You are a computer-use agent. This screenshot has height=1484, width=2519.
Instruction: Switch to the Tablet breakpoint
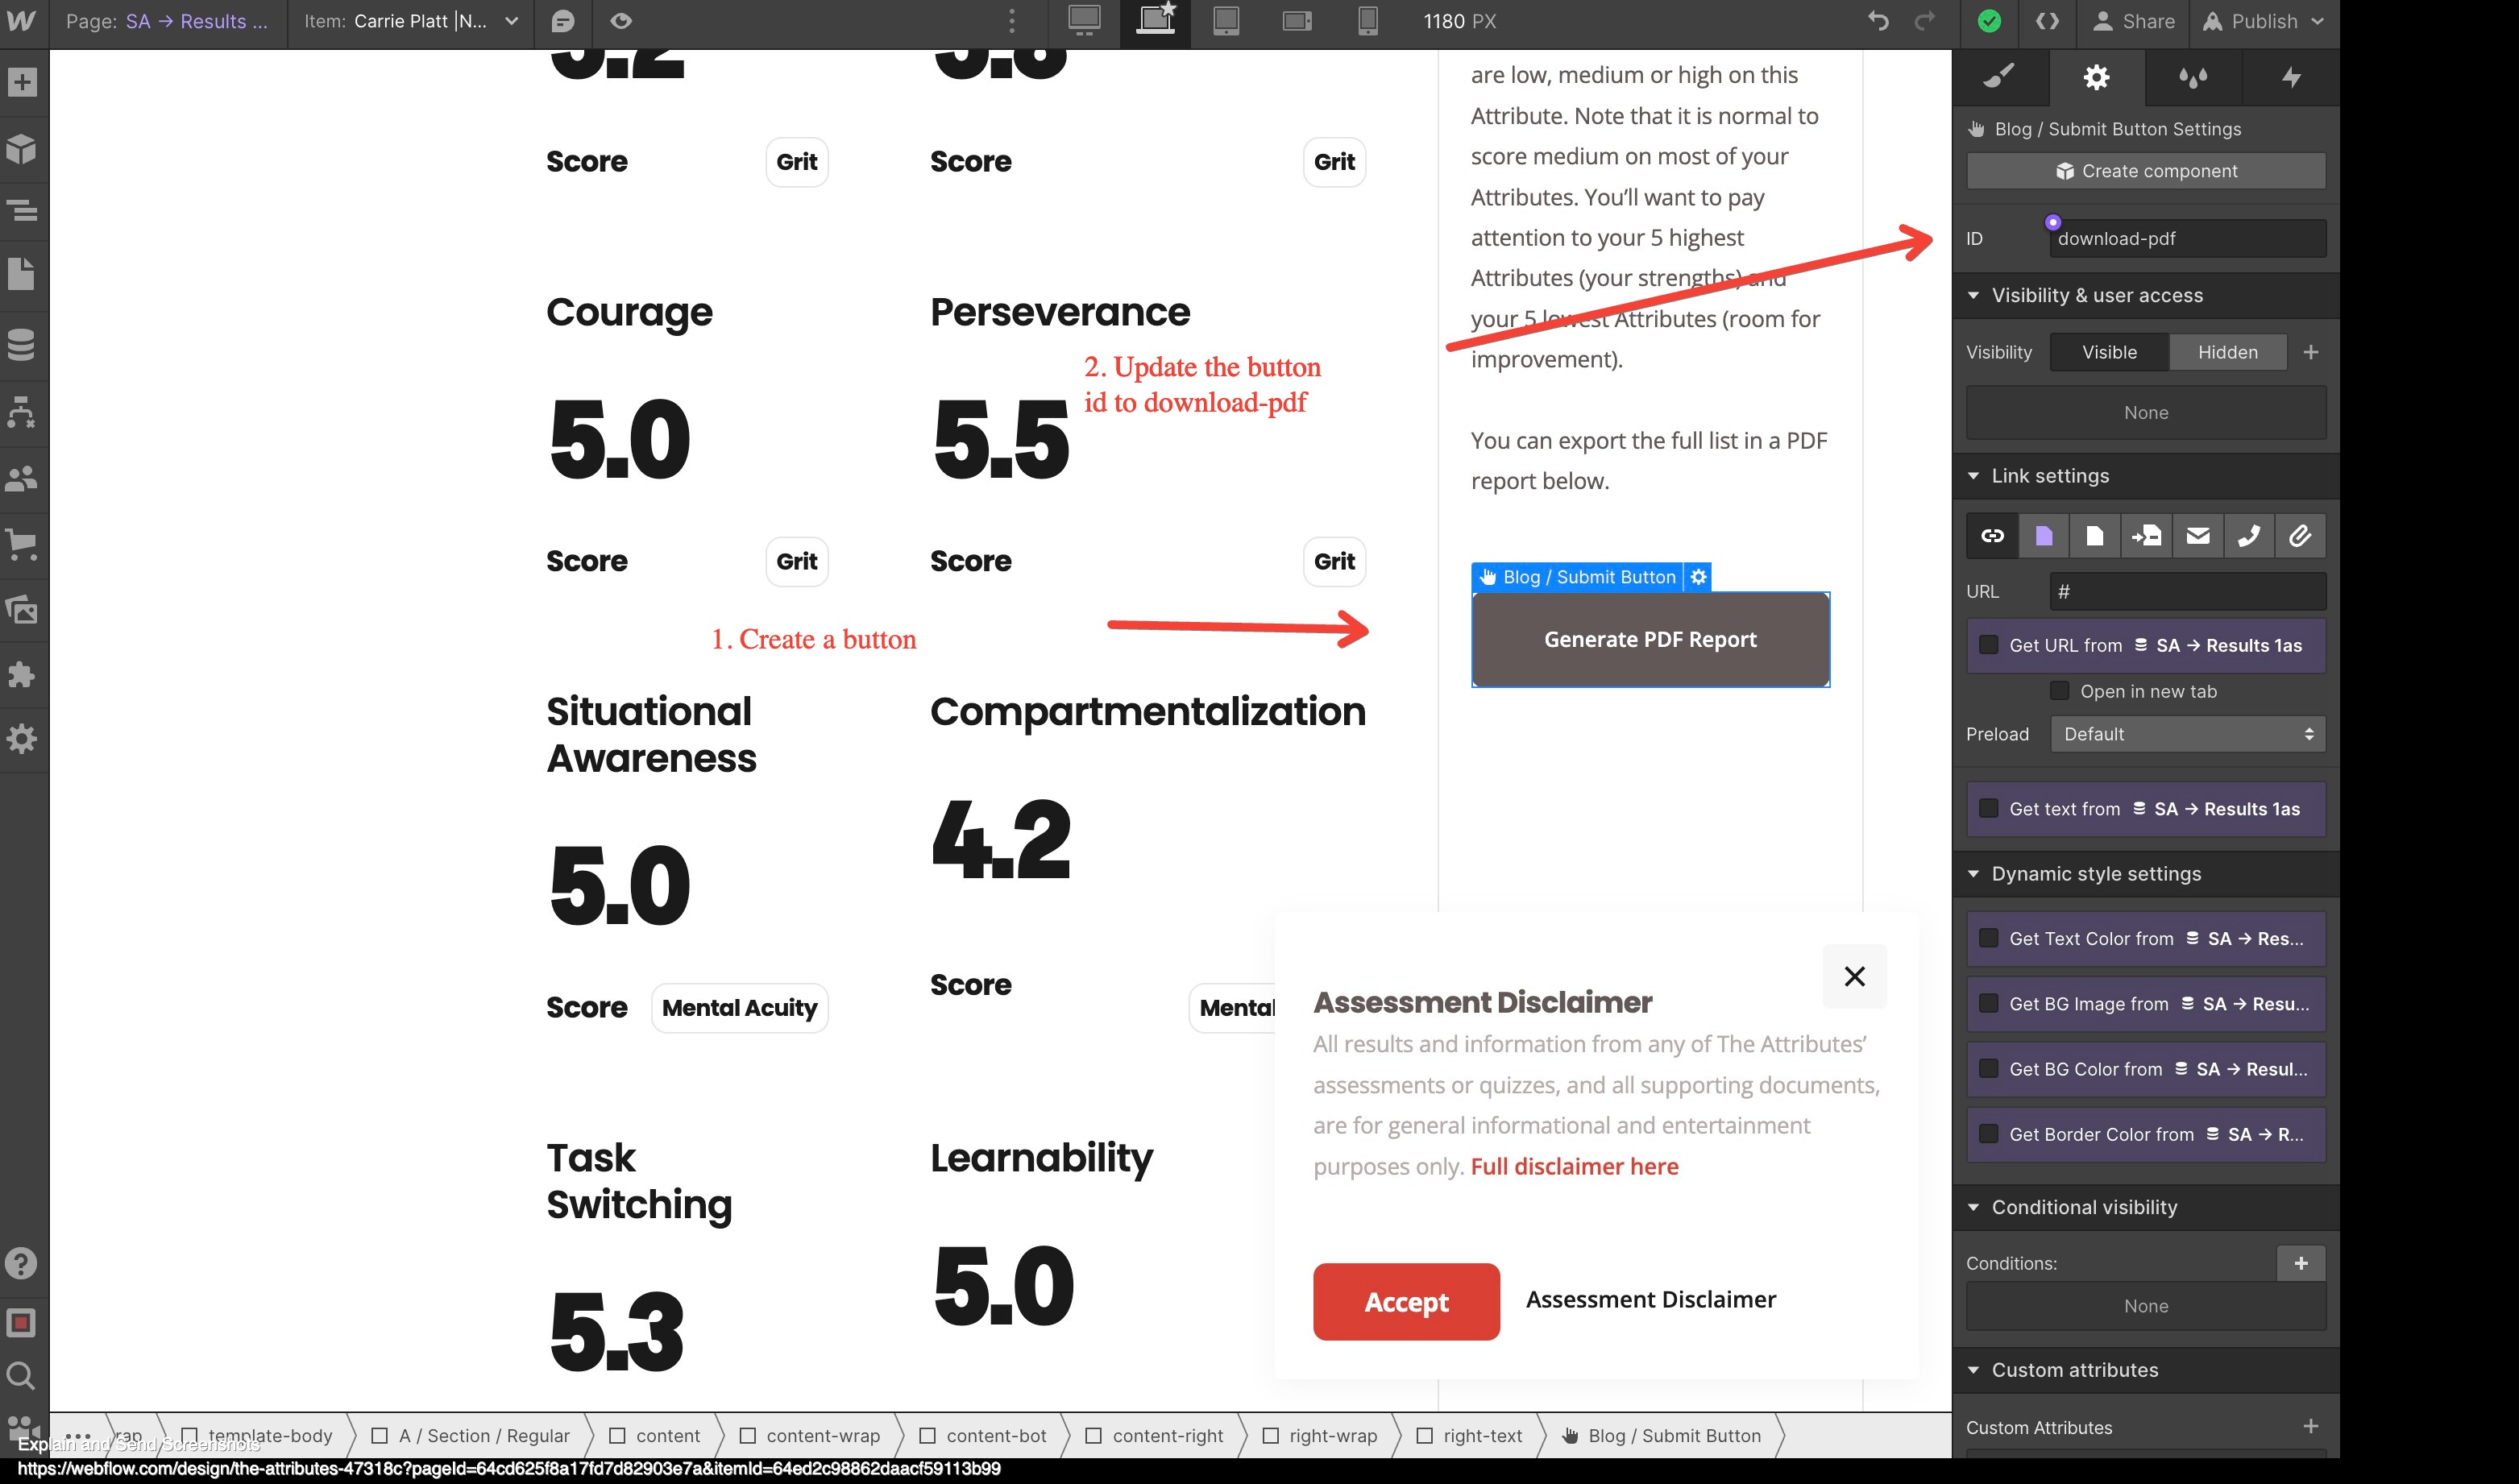coord(1227,20)
